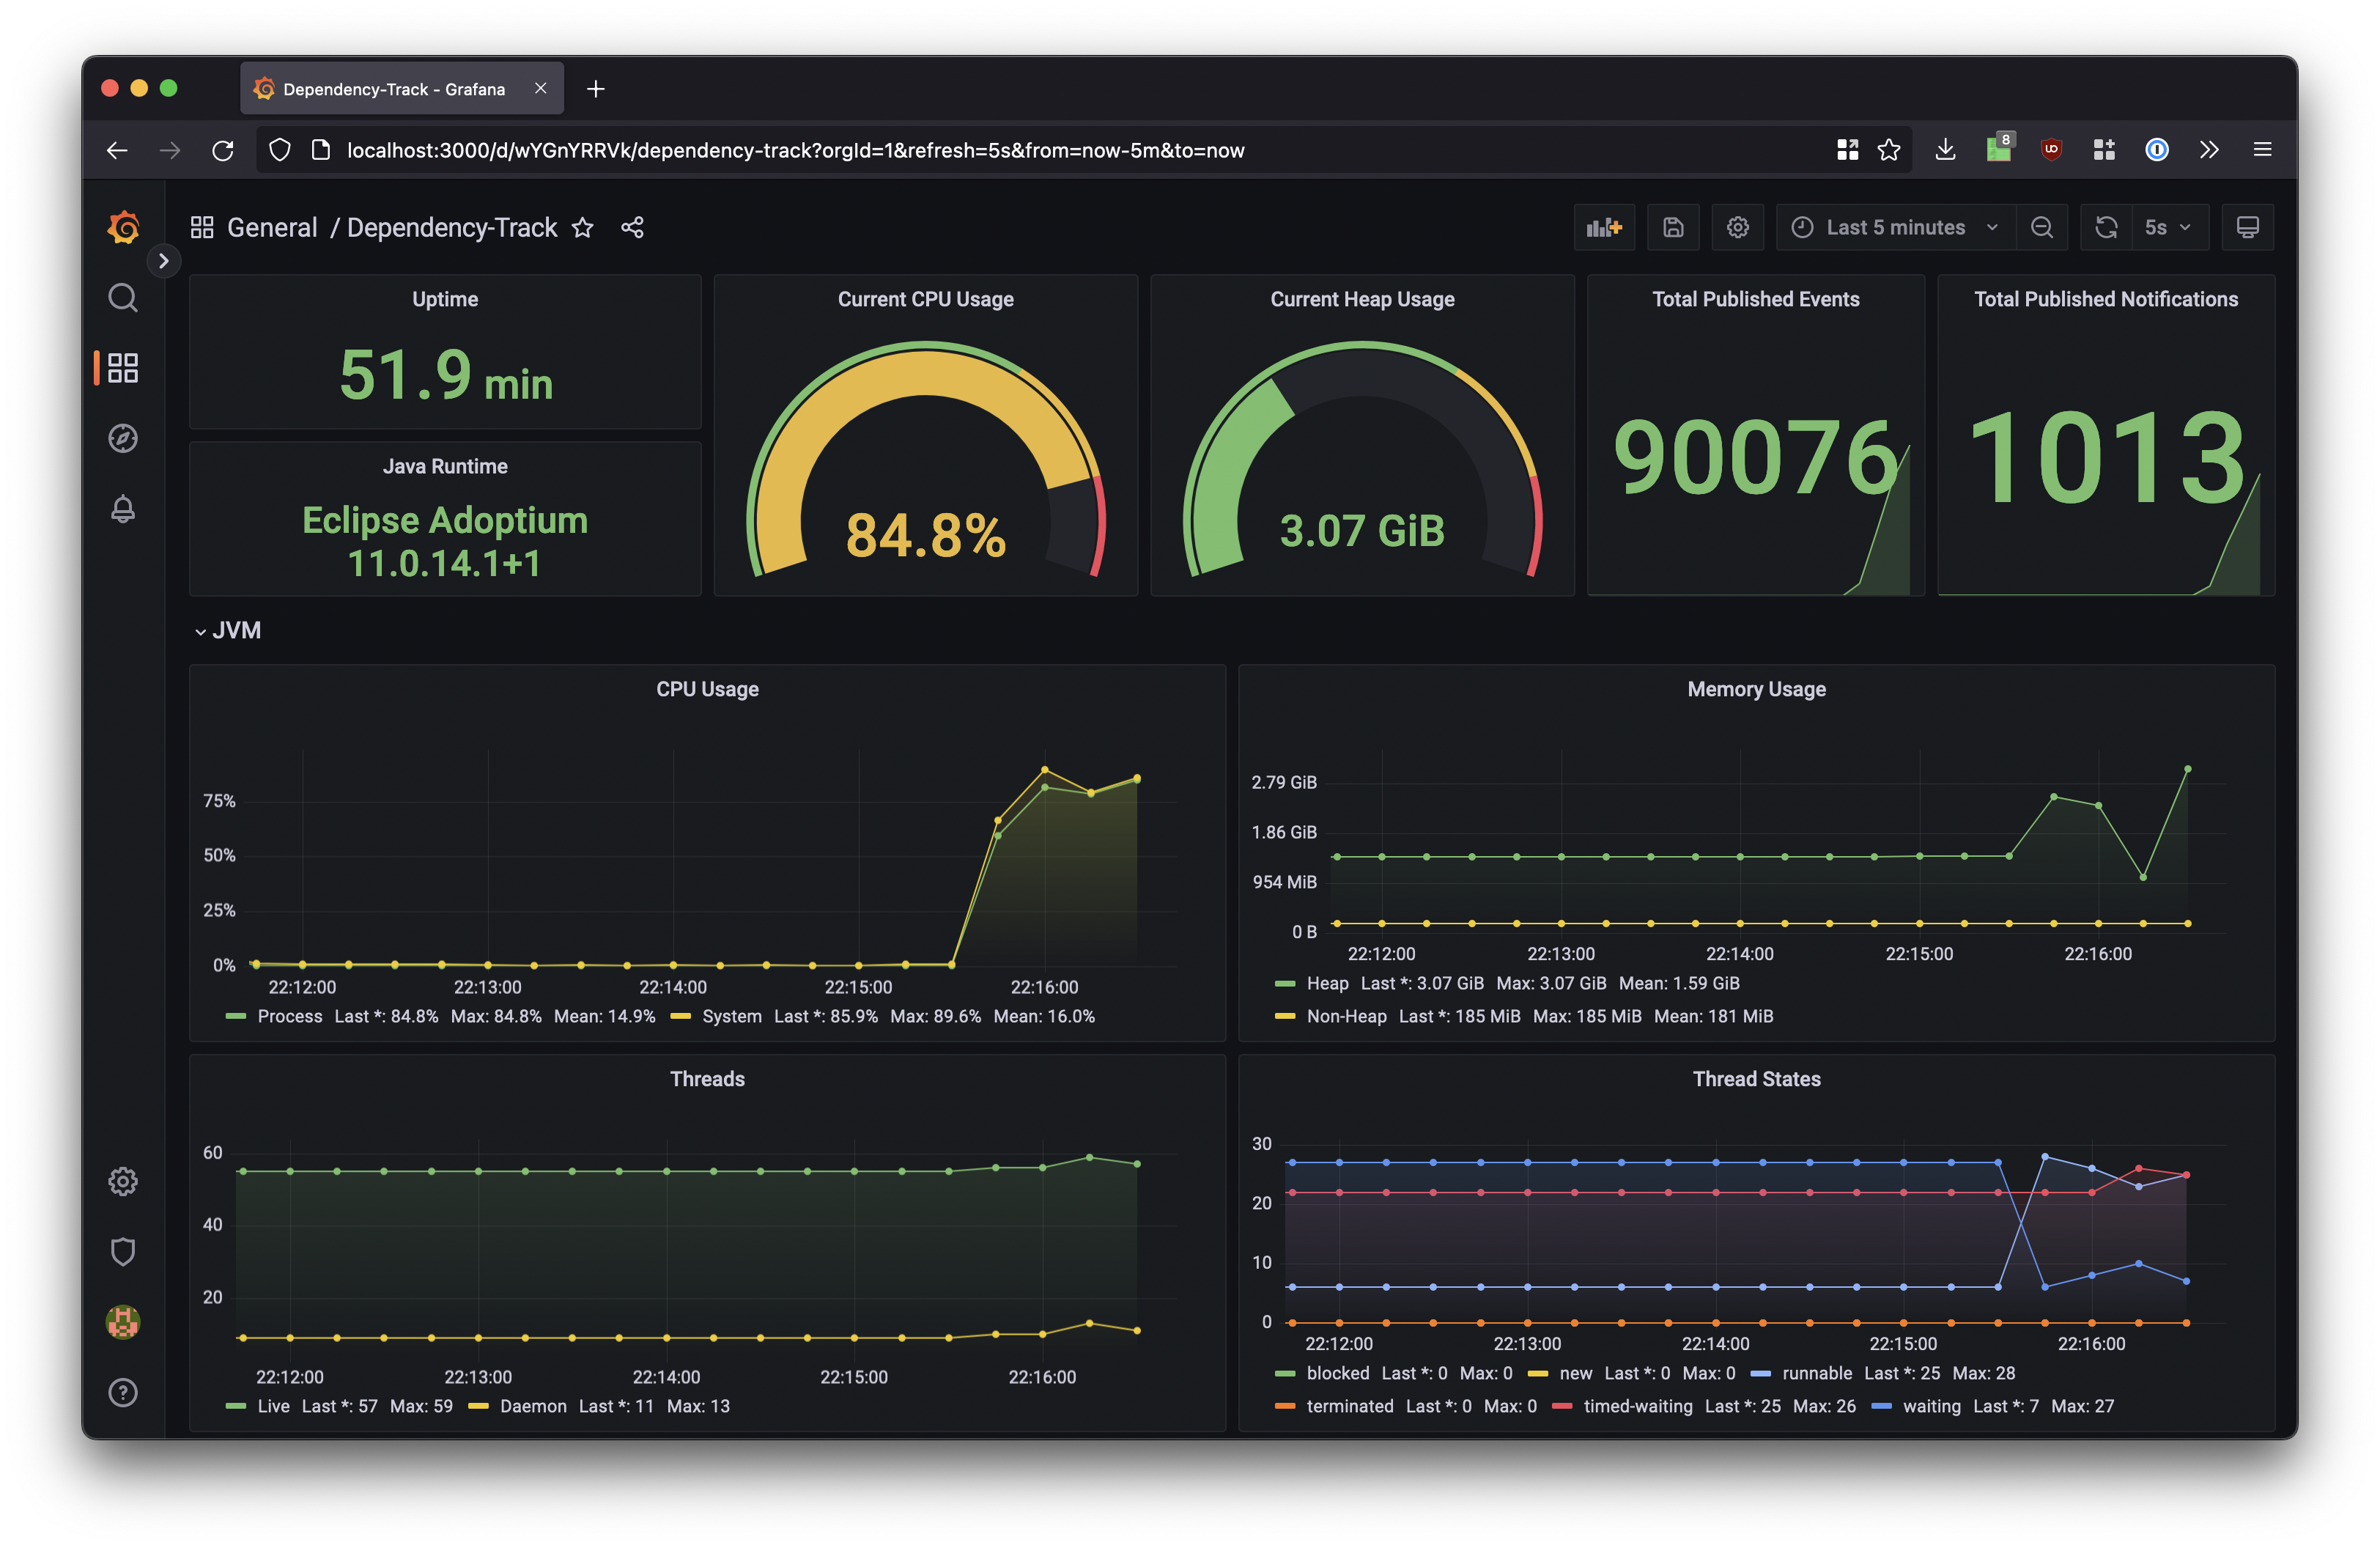Open dashboard settings gear in toolbar

1738,228
